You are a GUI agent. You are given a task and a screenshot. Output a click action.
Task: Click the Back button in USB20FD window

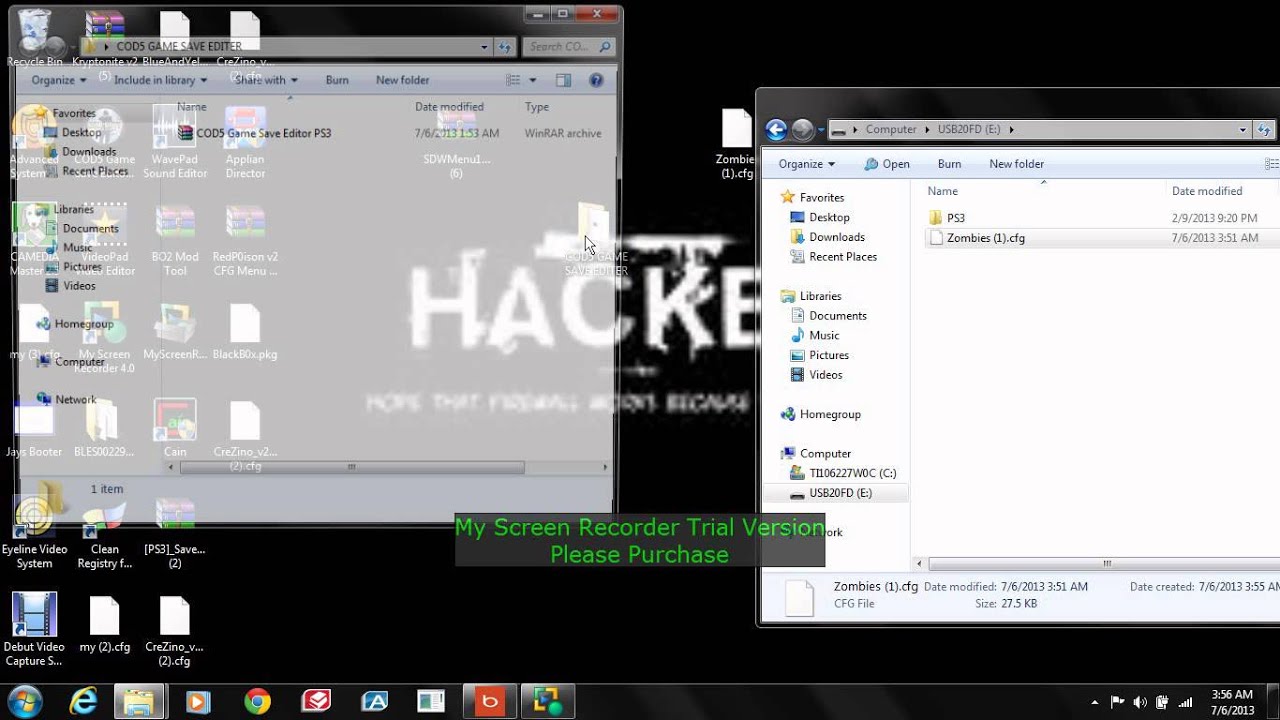(x=776, y=129)
